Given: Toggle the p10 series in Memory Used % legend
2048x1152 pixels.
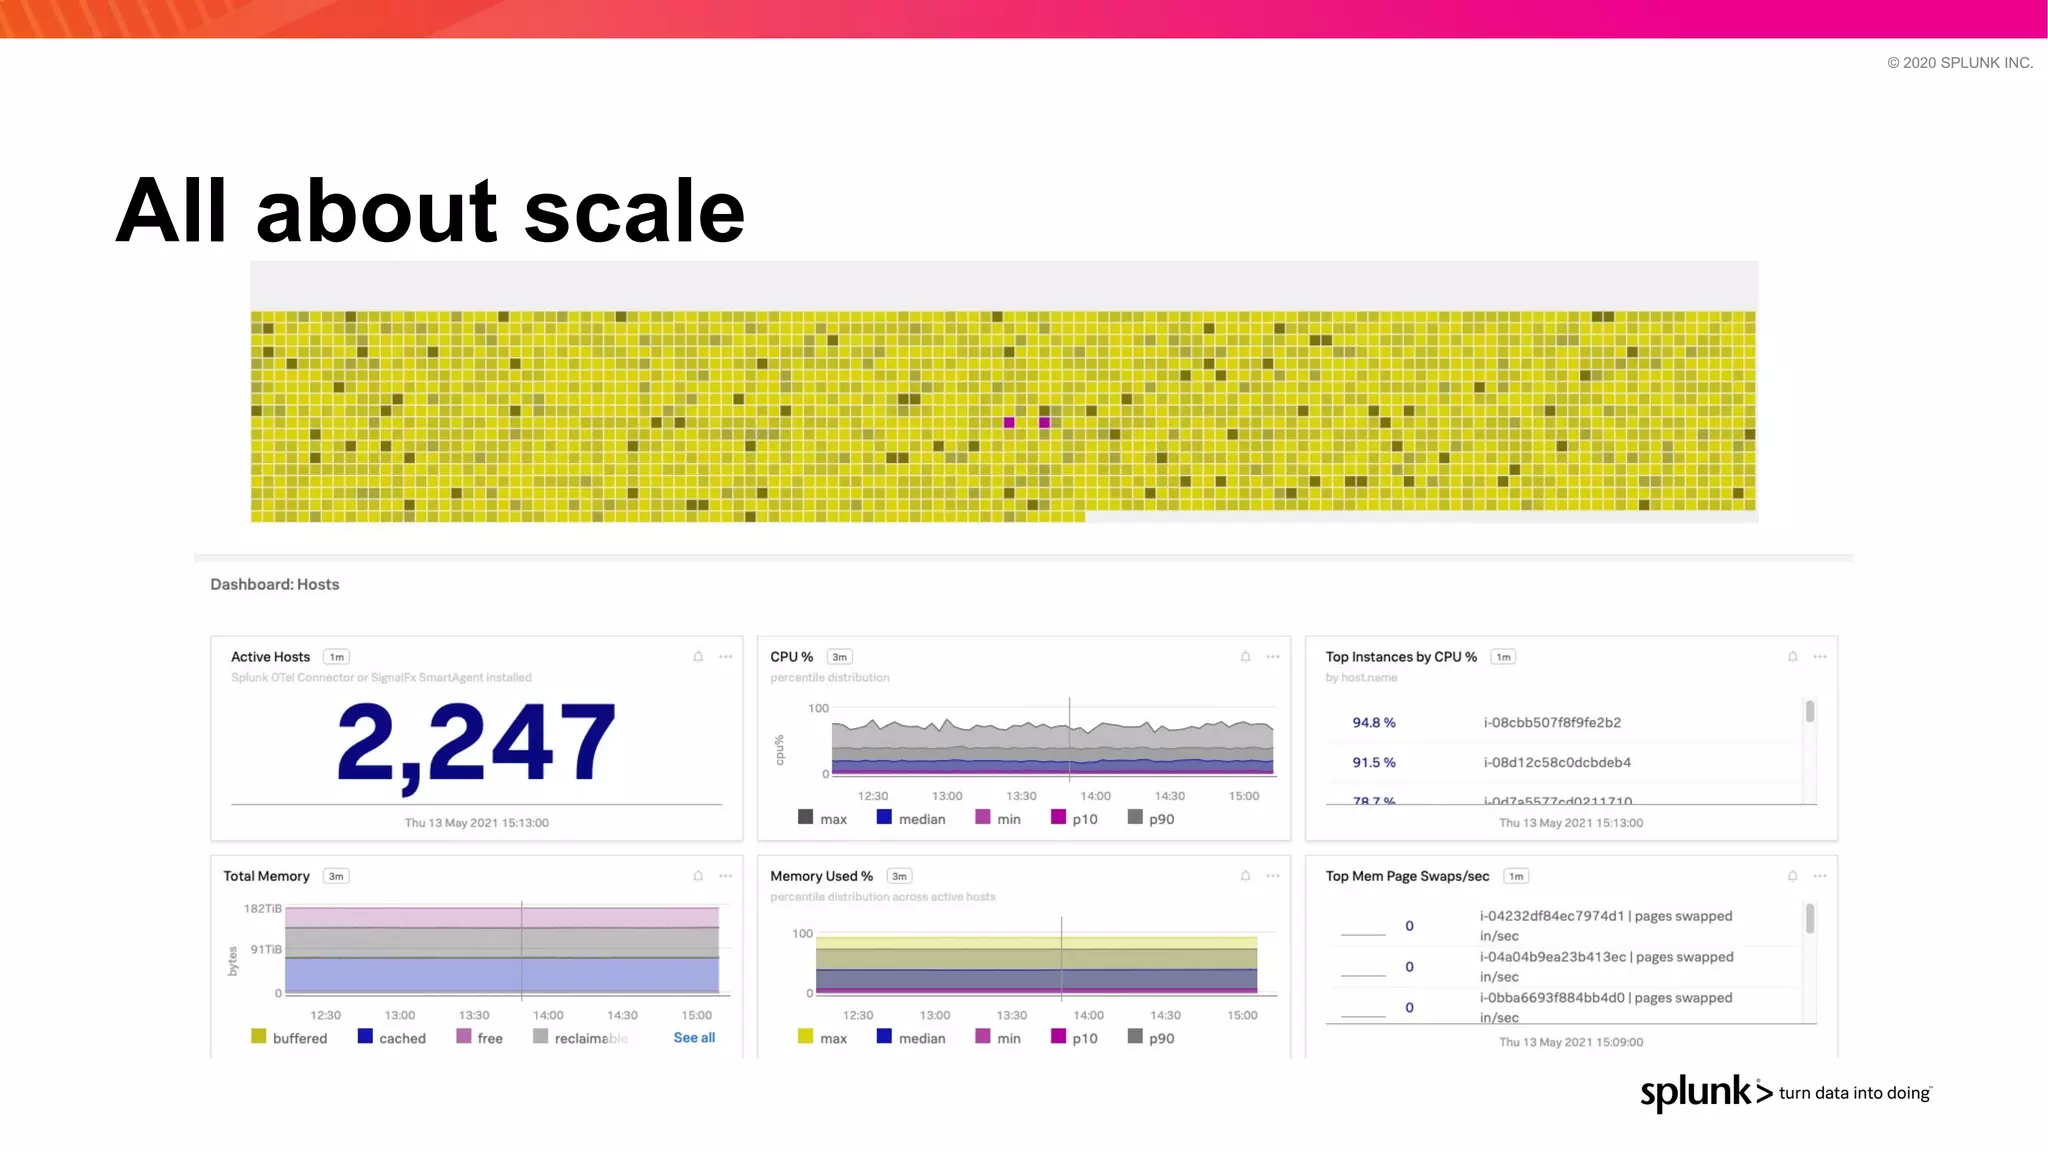Looking at the screenshot, I should point(1075,1038).
